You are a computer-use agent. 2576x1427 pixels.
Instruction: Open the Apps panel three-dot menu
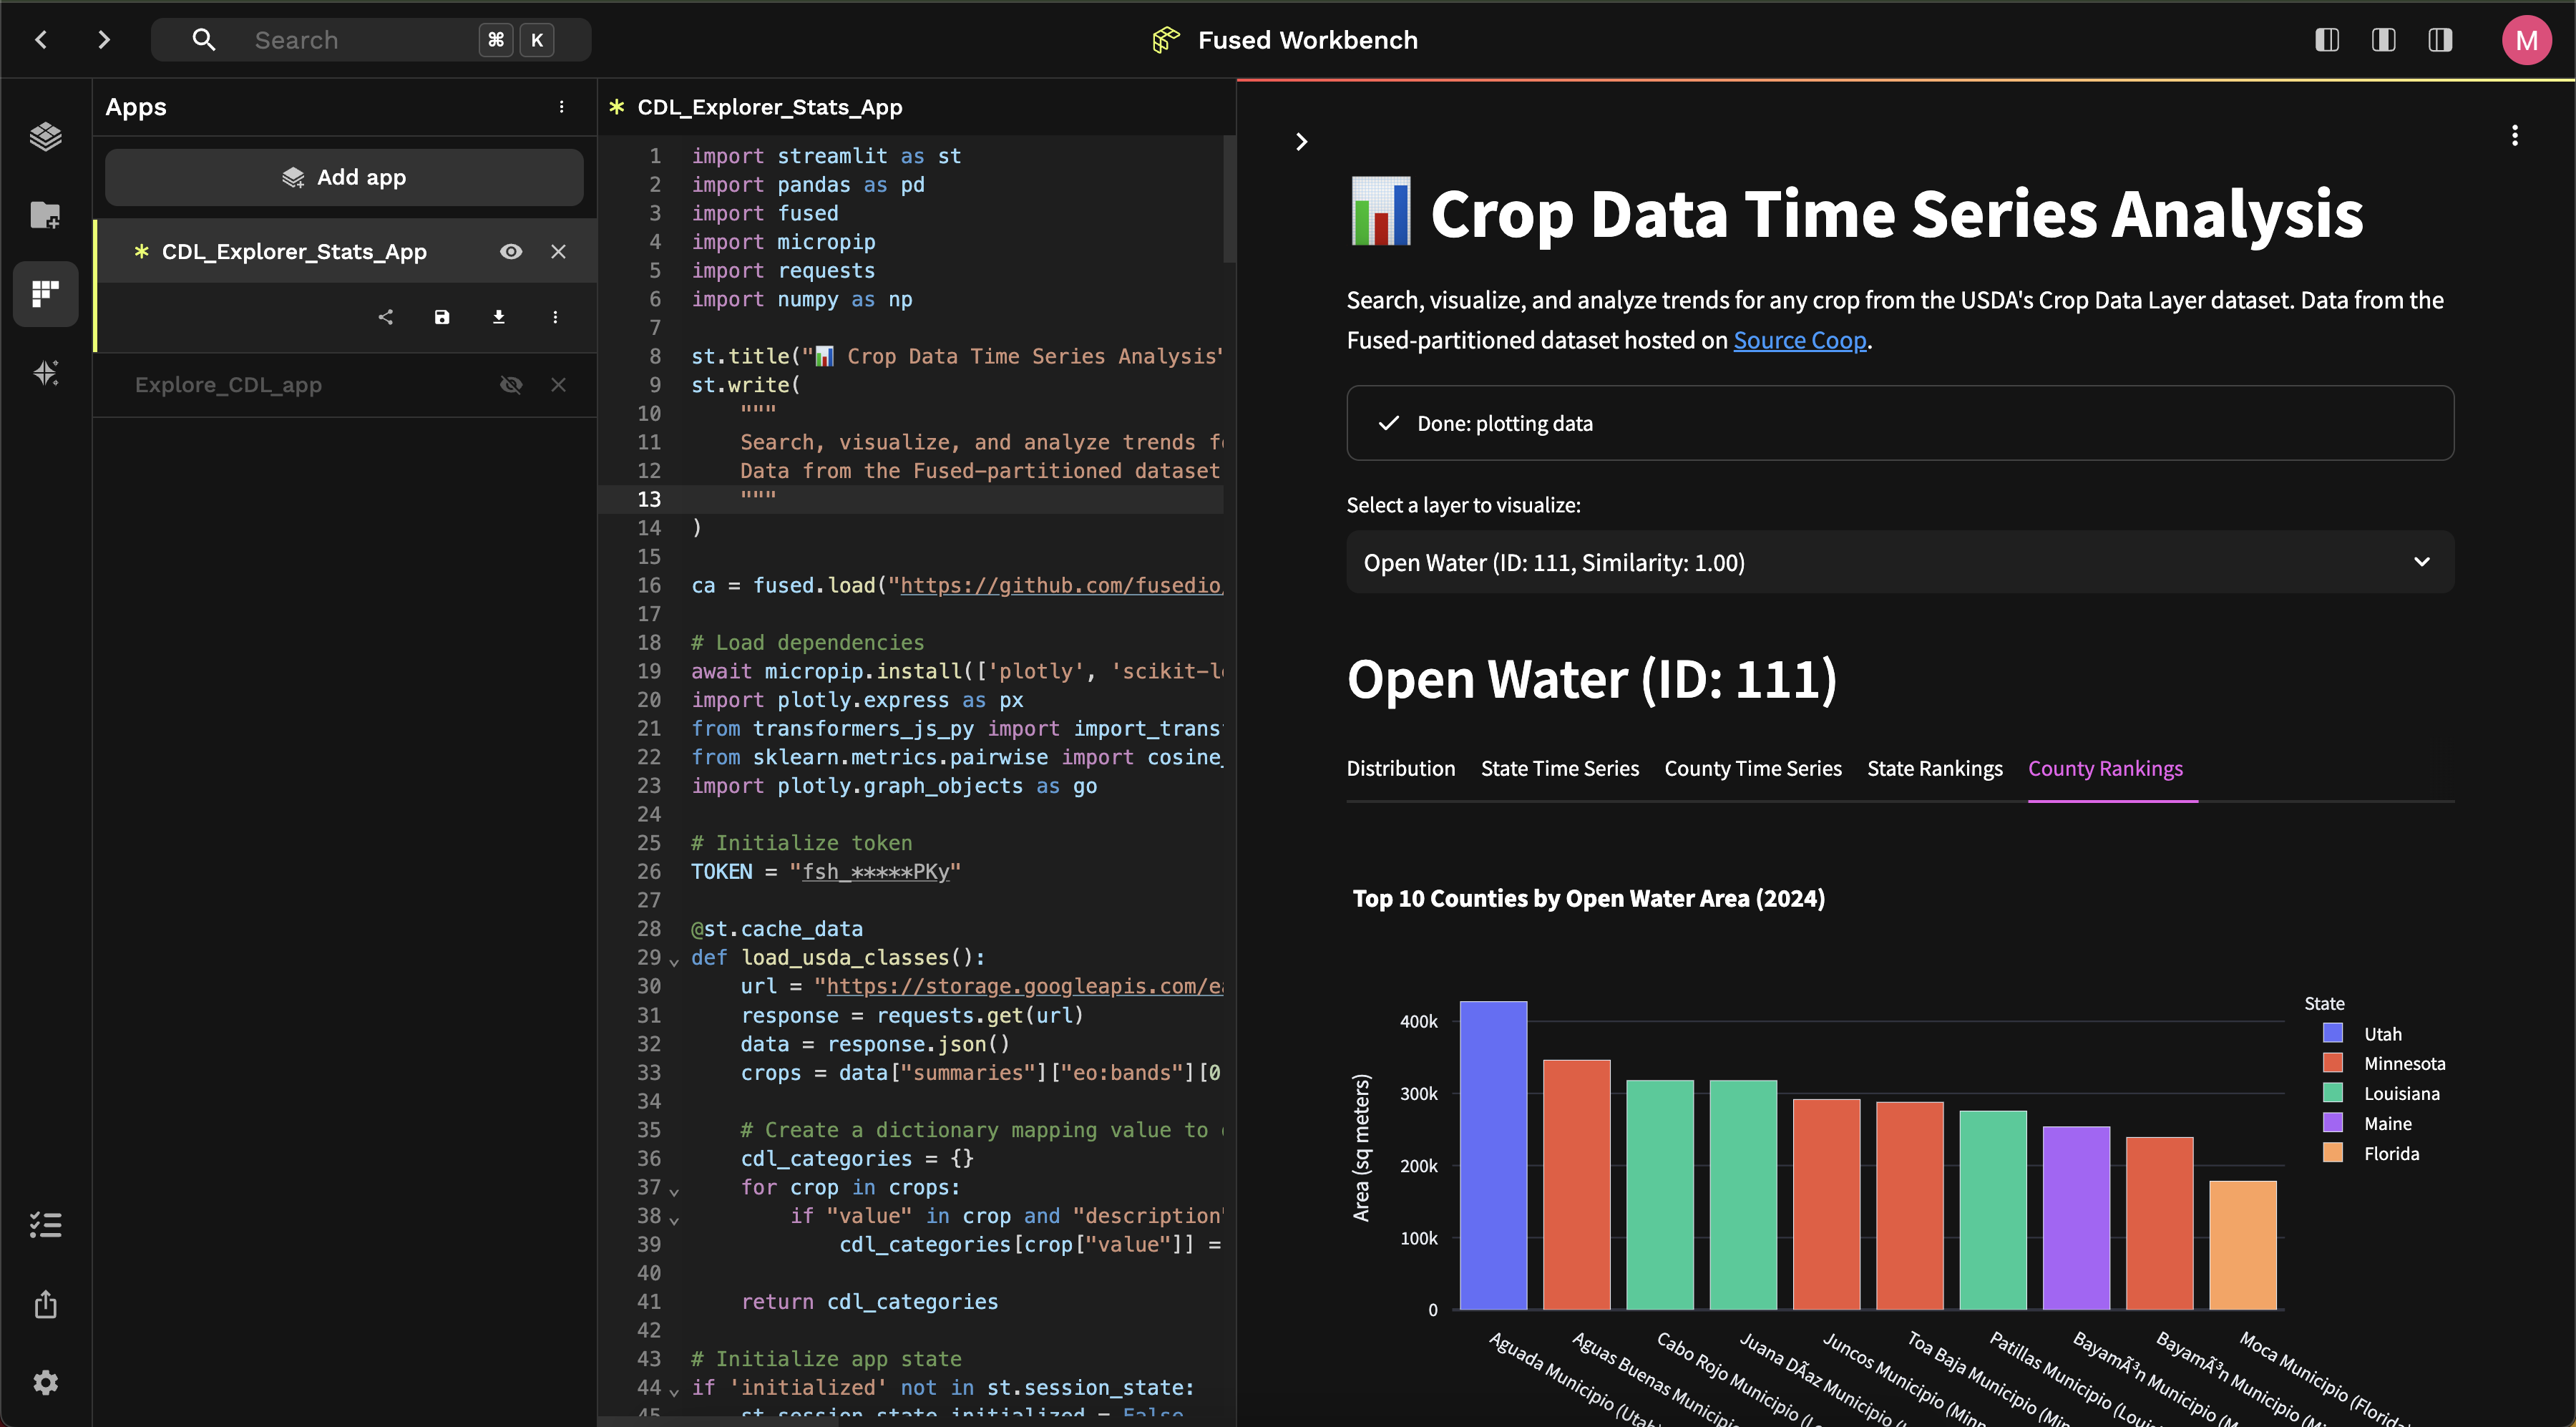(561, 107)
